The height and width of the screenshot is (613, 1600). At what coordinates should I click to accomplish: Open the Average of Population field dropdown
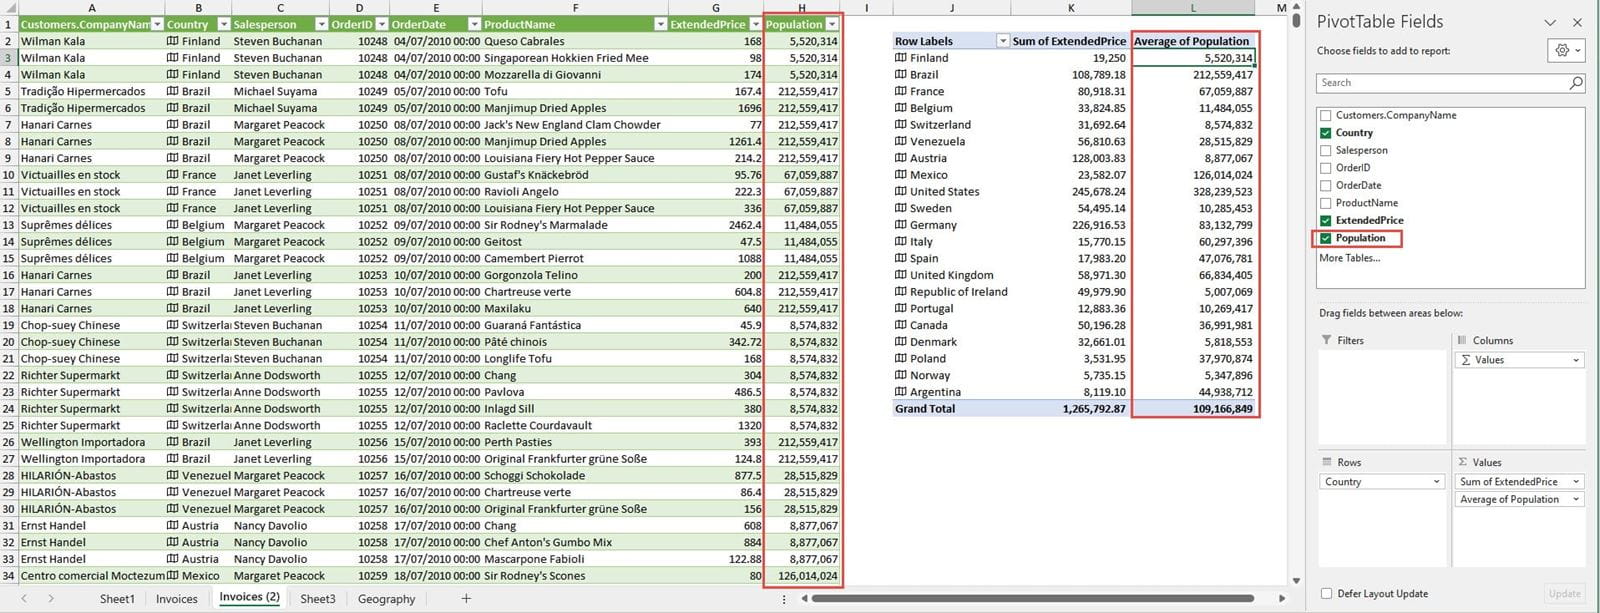click(1576, 499)
